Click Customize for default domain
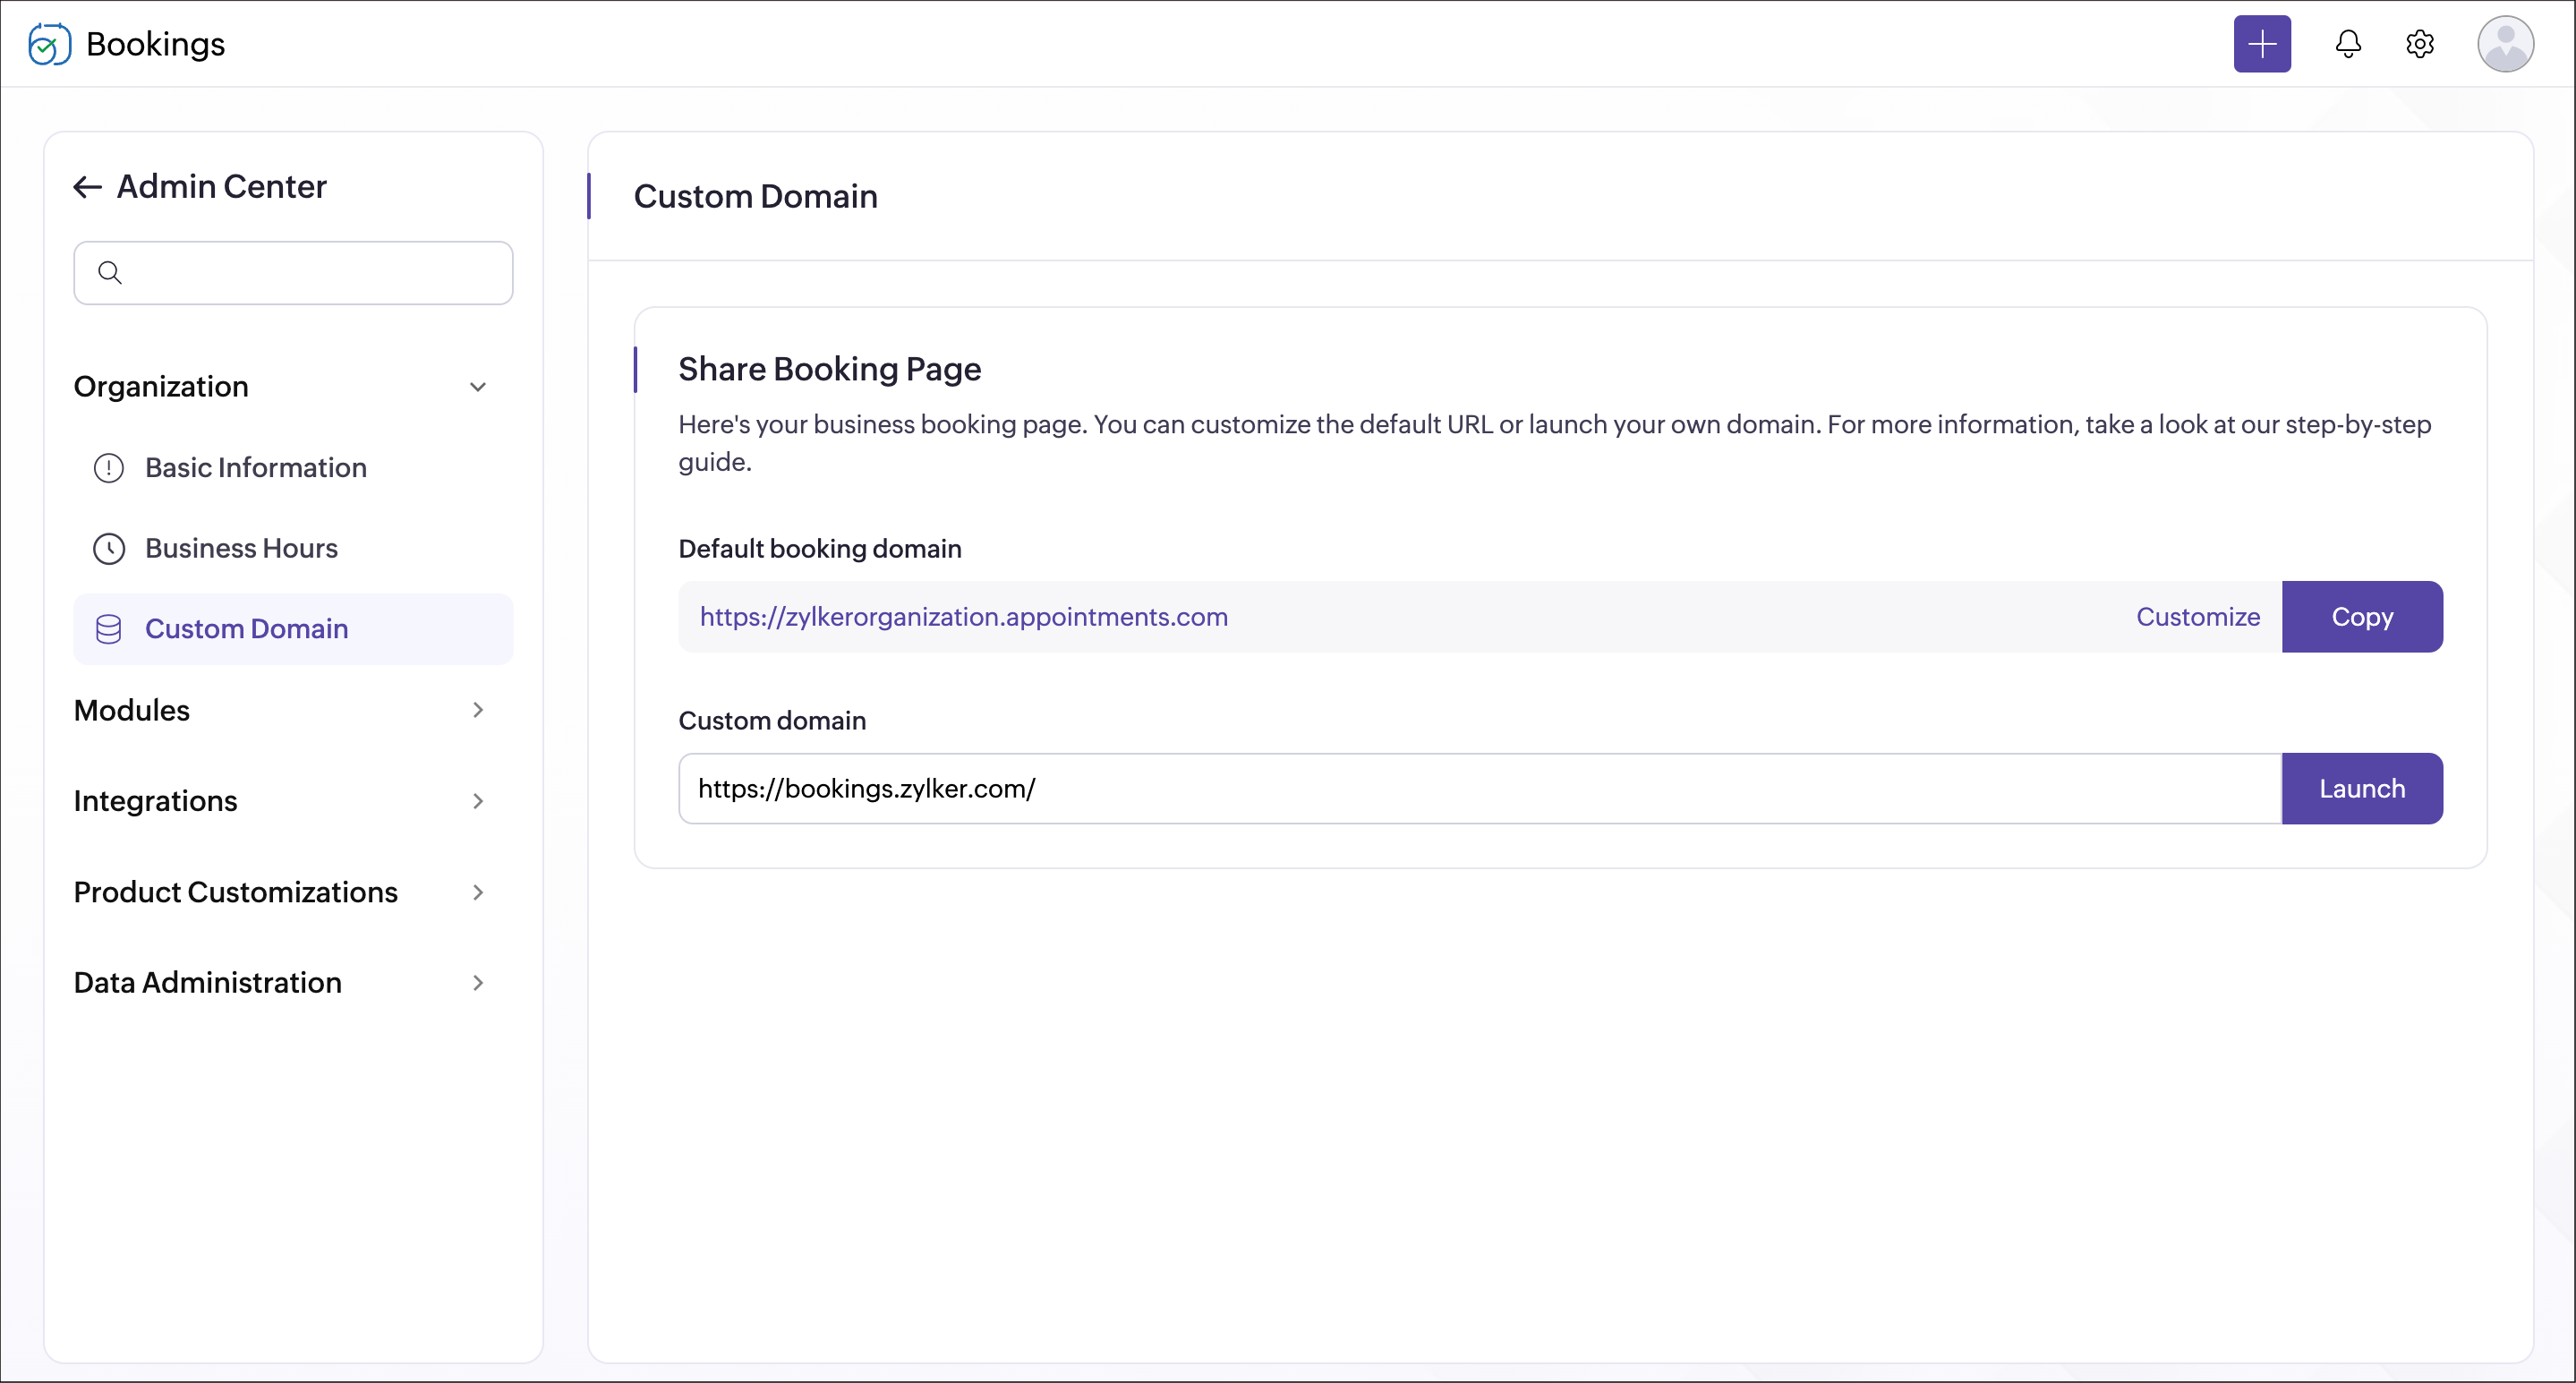 coord(2198,617)
